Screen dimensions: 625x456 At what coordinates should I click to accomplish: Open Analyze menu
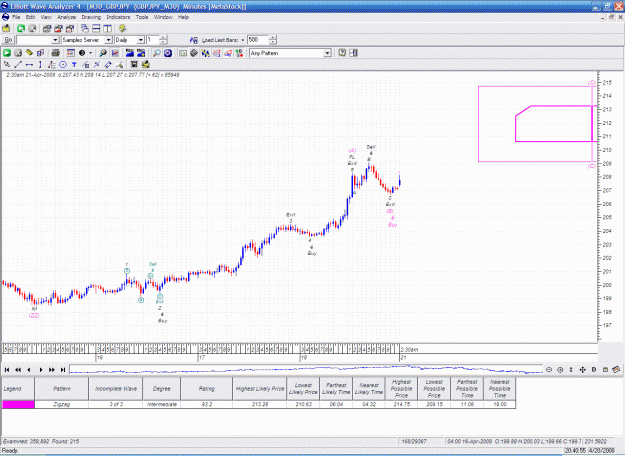[66, 17]
